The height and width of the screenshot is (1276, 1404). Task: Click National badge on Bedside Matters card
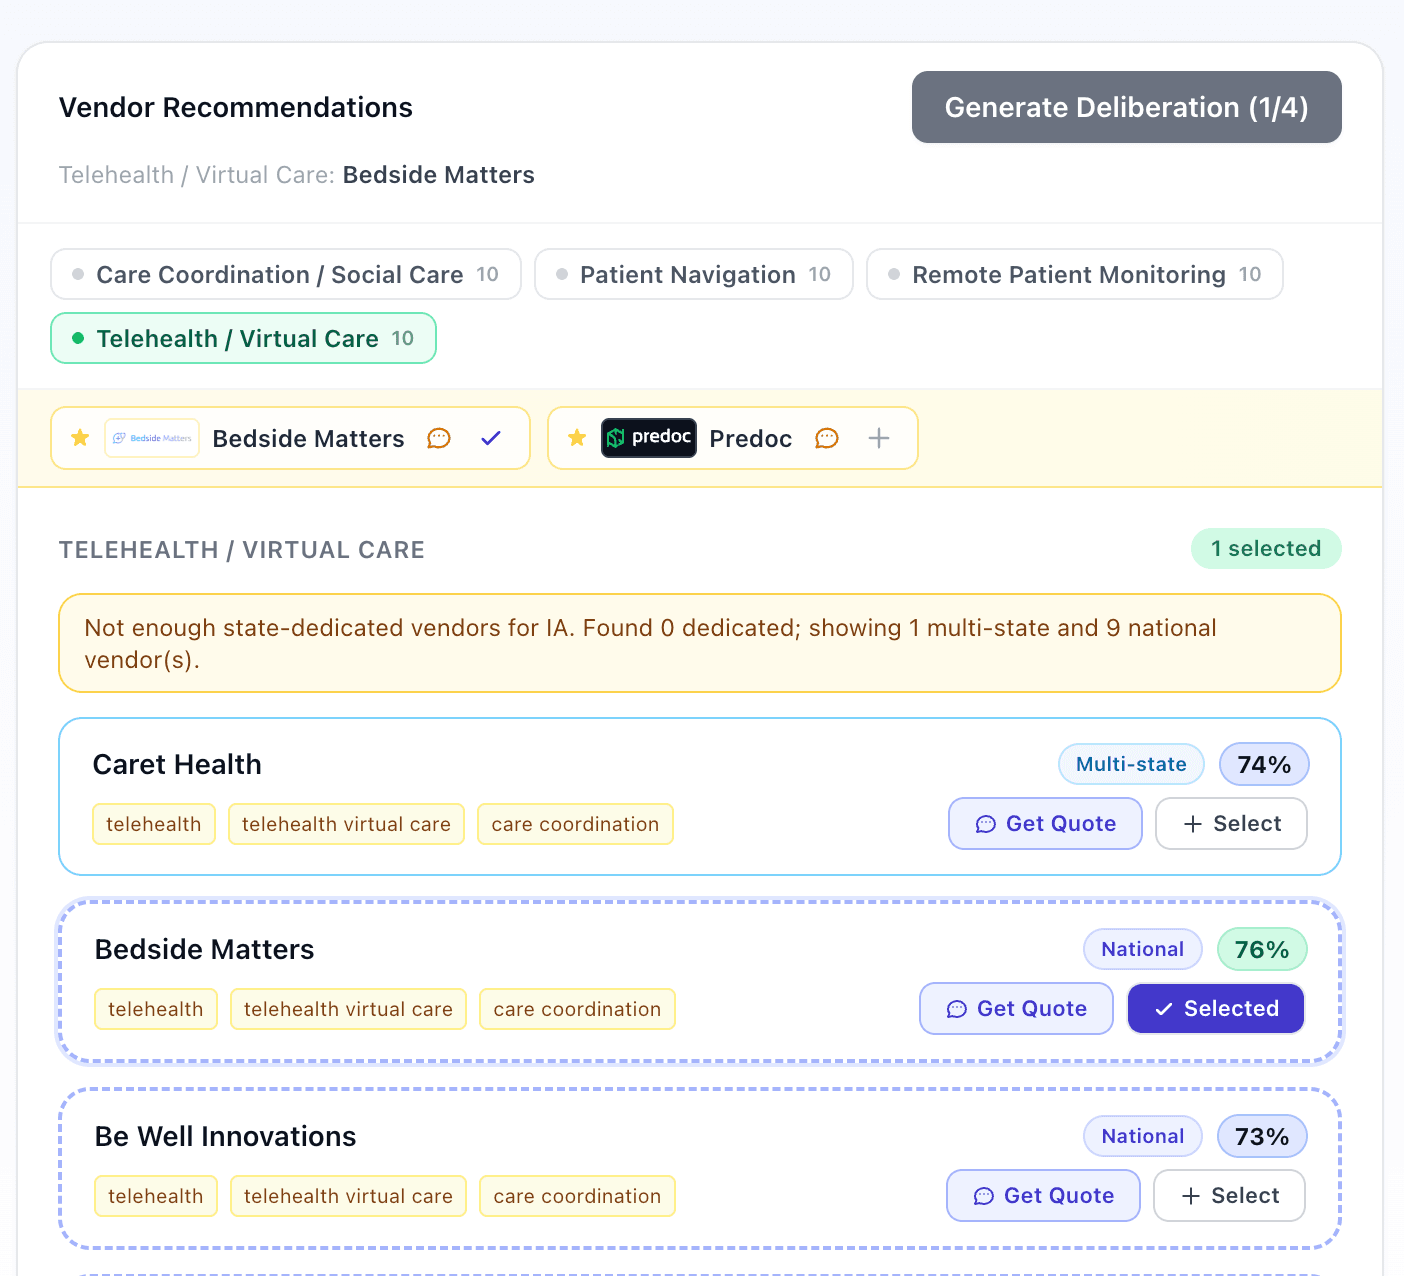(x=1143, y=949)
